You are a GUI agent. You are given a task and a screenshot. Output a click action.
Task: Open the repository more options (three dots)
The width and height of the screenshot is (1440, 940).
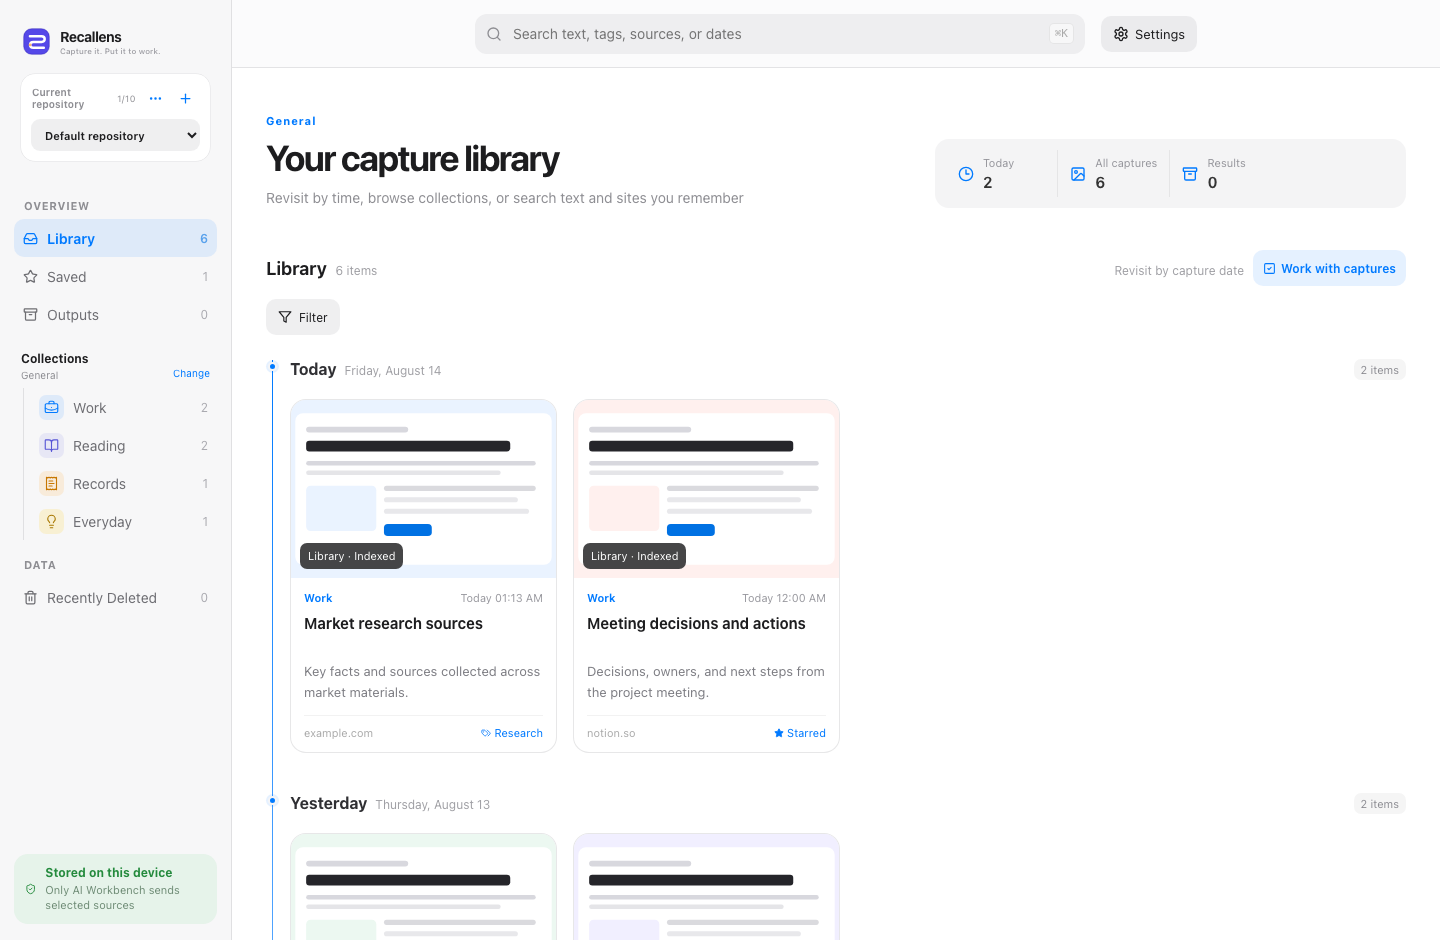(155, 98)
